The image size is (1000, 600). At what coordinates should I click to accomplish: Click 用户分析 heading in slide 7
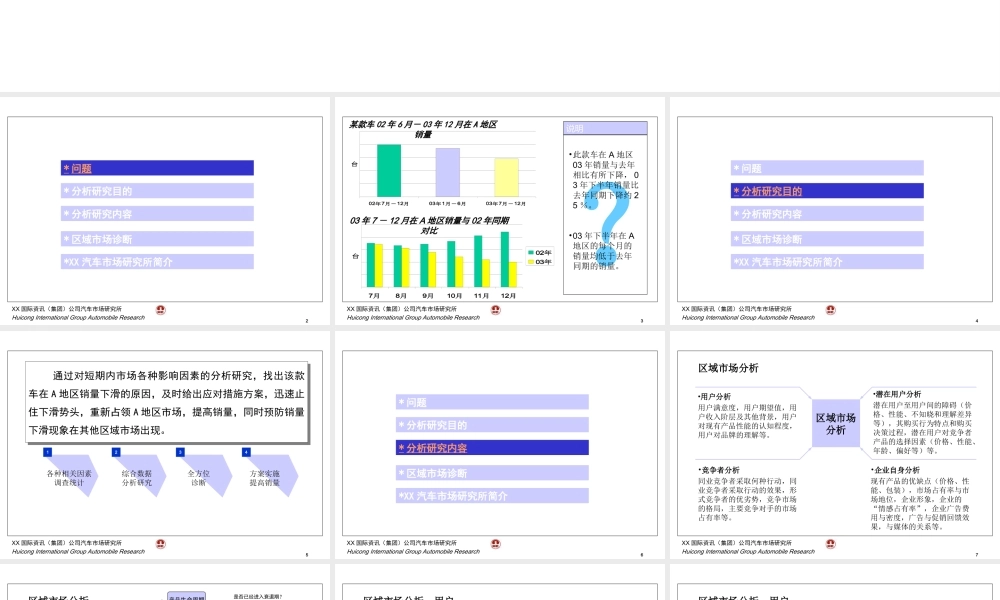point(714,396)
